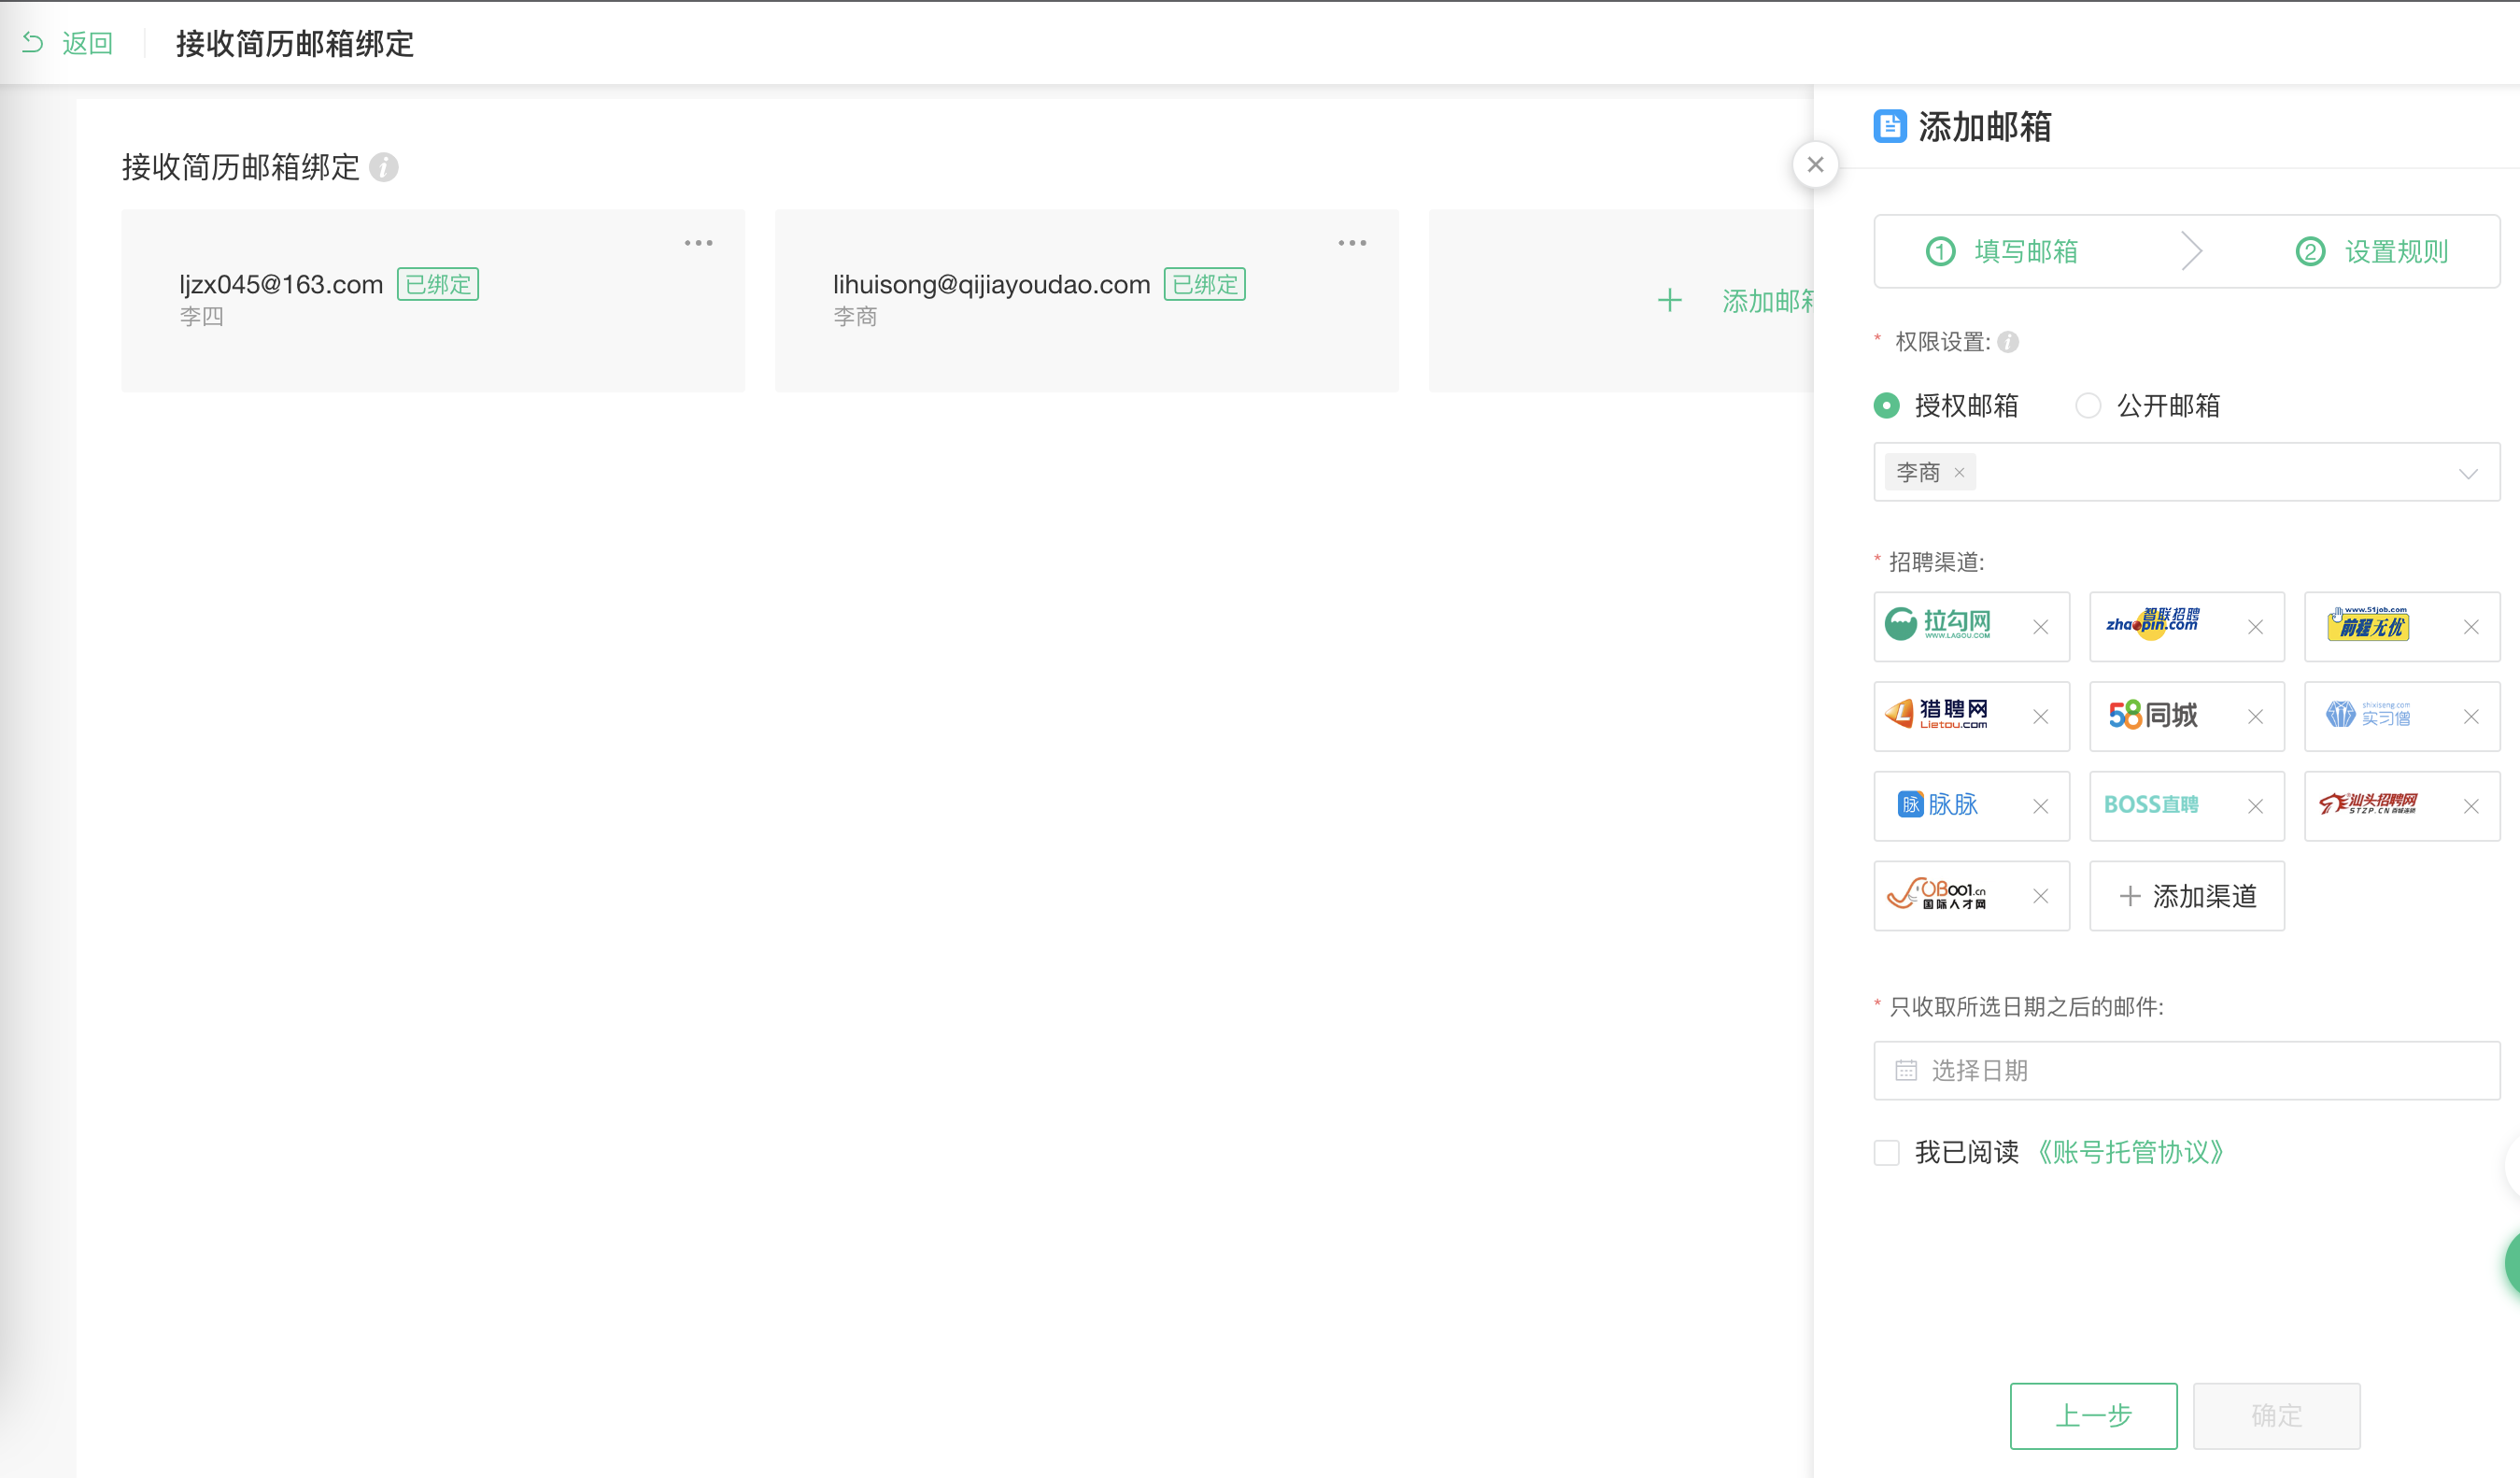Open info icon next to 权限设置
This screenshot has height=1478, width=2520.
point(2008,342)
